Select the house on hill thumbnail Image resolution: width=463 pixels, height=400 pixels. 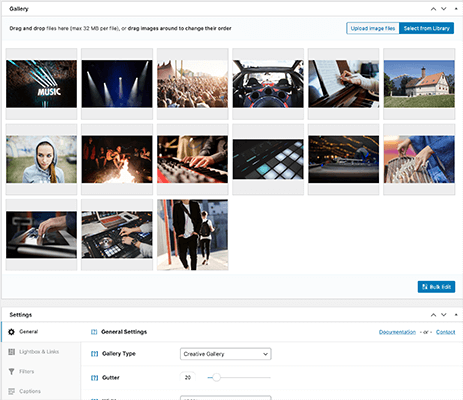tap(419, 84)
